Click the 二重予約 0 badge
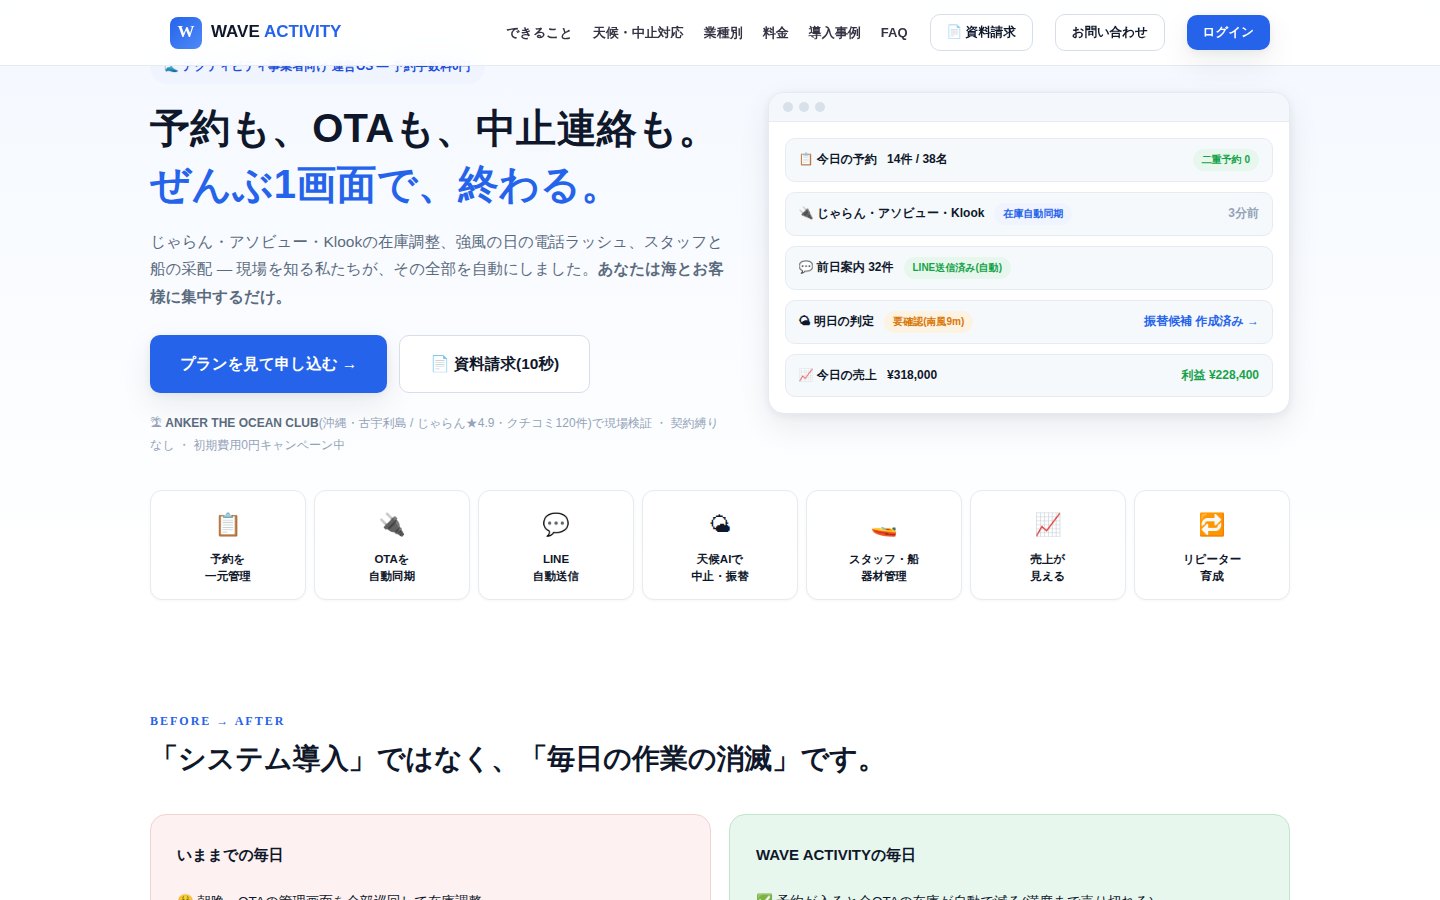This screenshot has height=900, width=1440. pyautogui.click(x=1226, y=159)
